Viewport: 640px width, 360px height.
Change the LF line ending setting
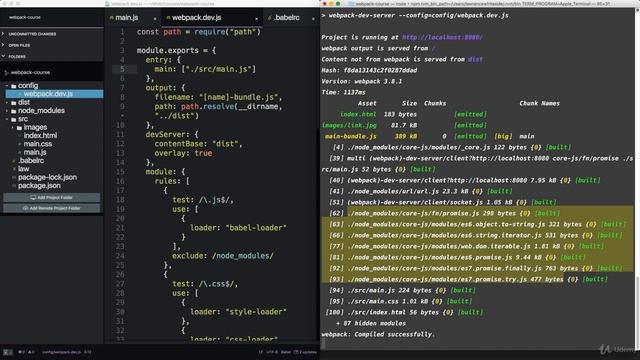260,352
